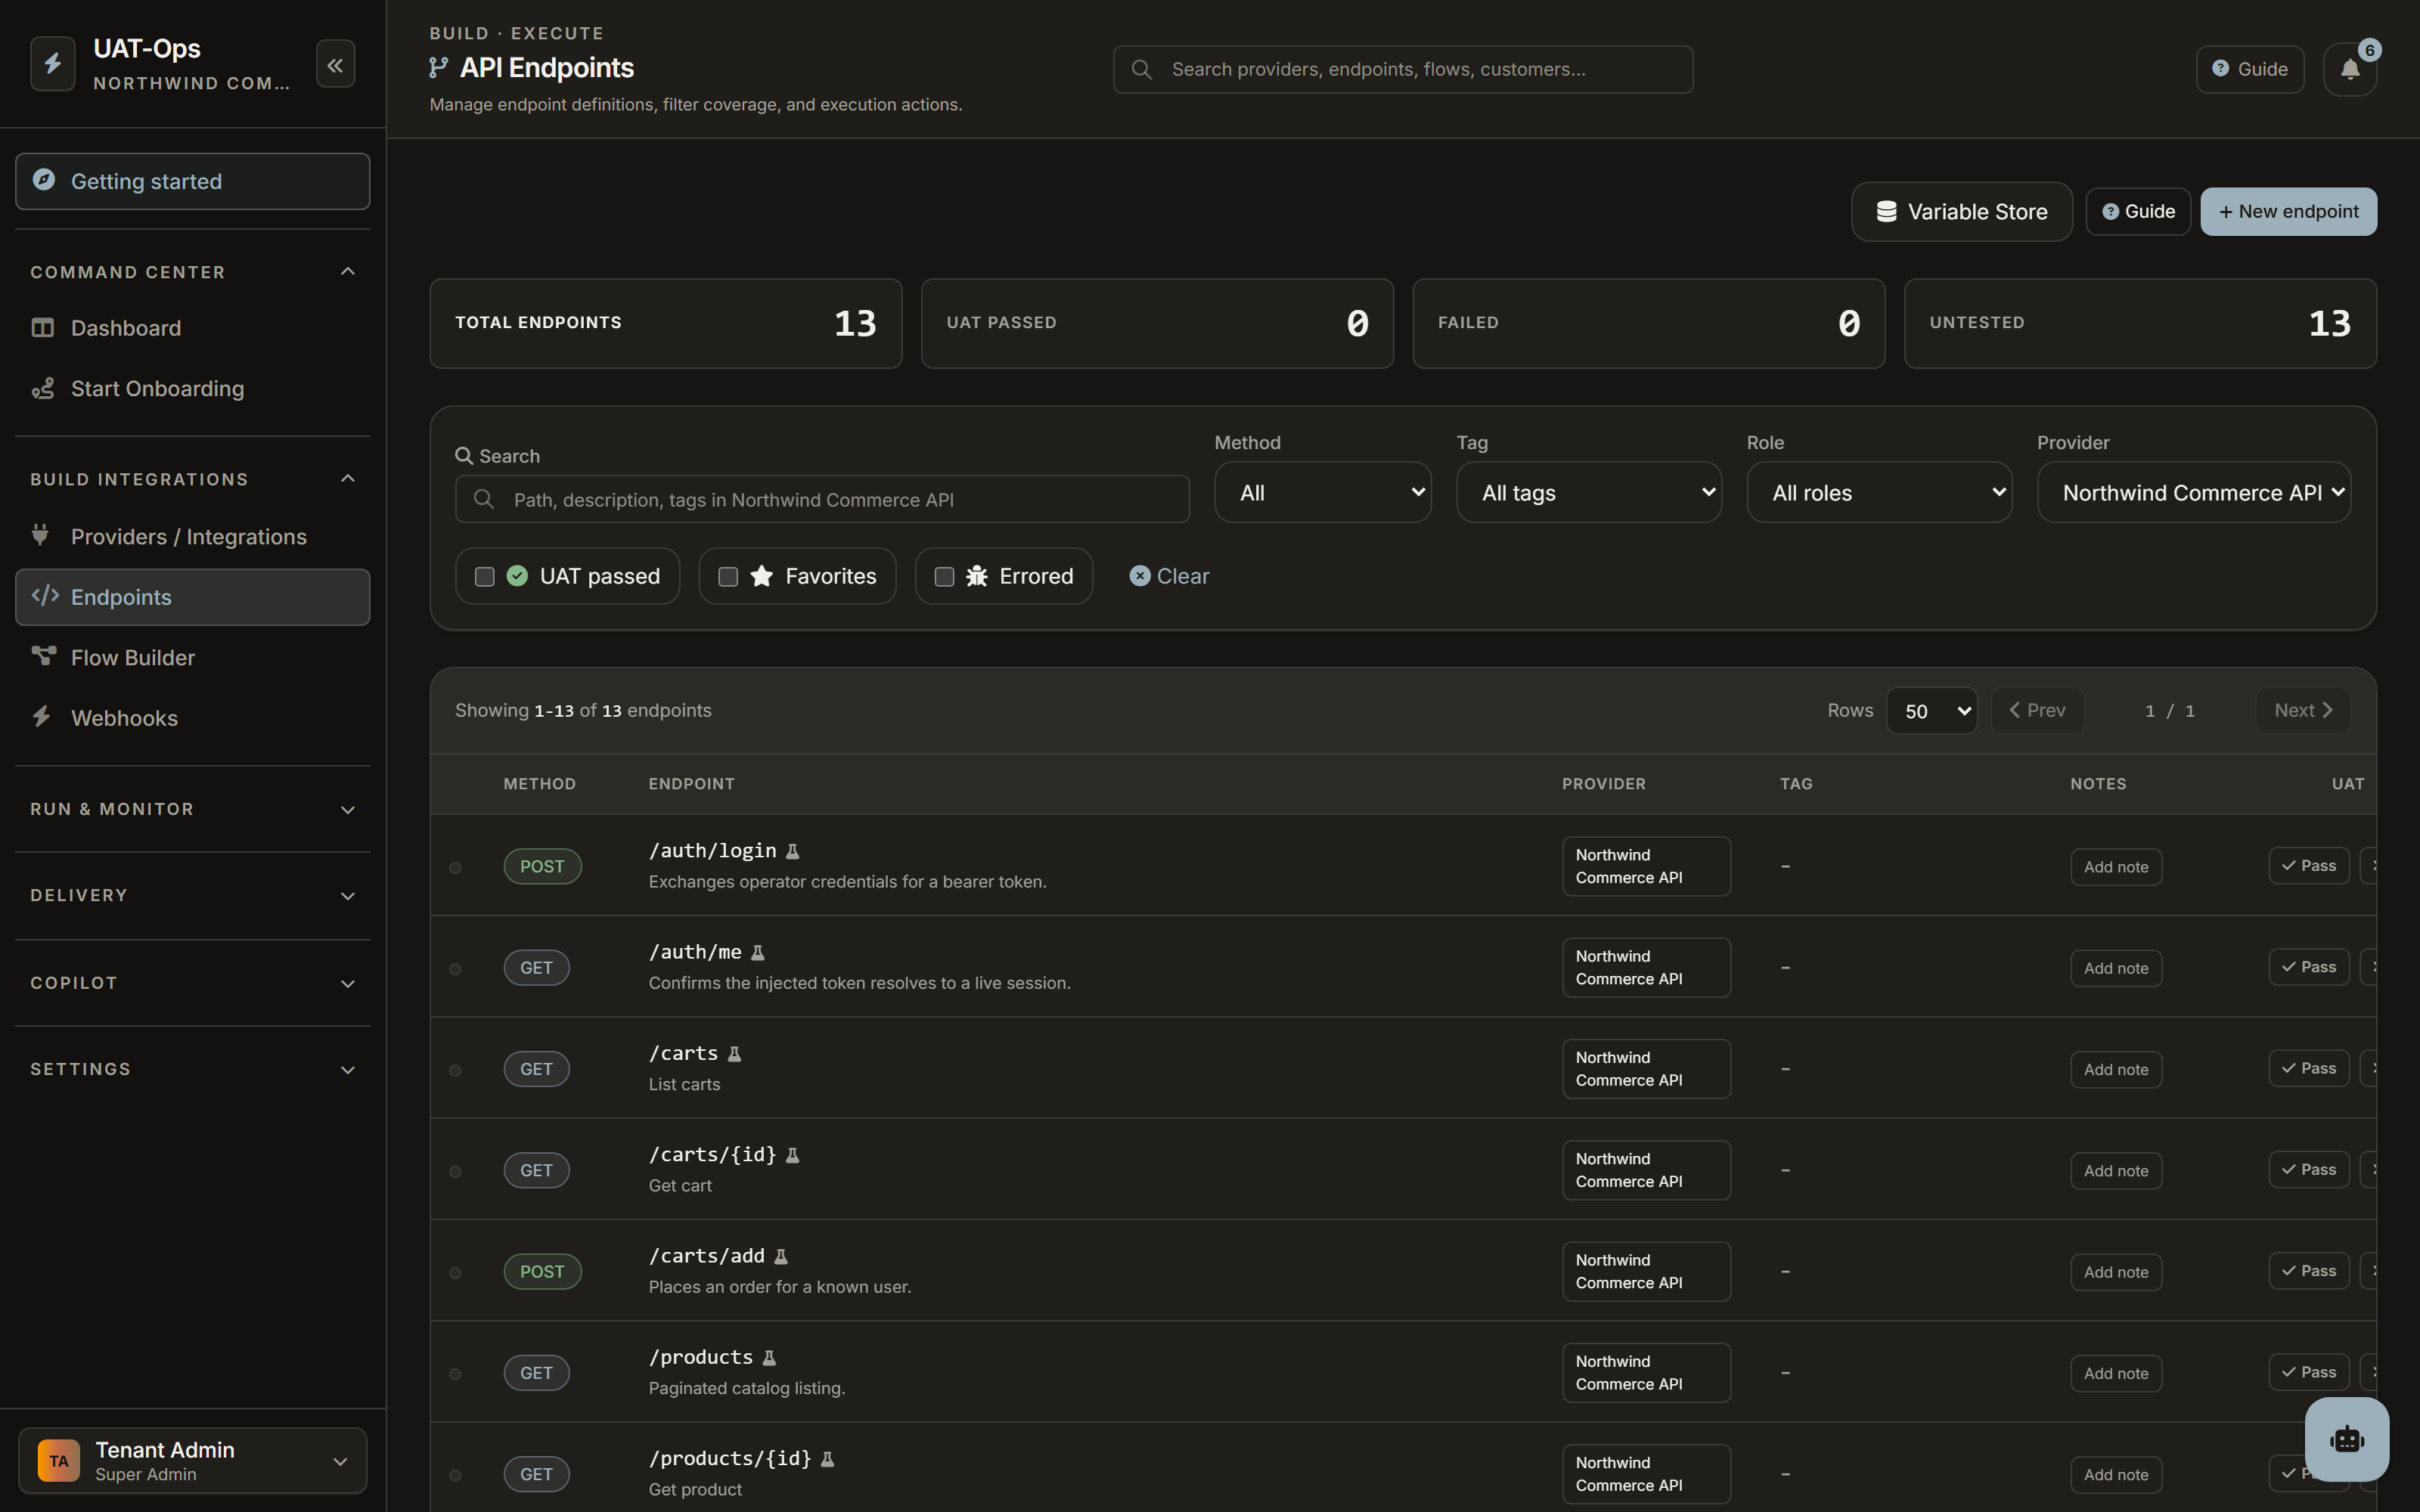Open the All roles dropdown

pyautogui.click(x=1879, y=492)
